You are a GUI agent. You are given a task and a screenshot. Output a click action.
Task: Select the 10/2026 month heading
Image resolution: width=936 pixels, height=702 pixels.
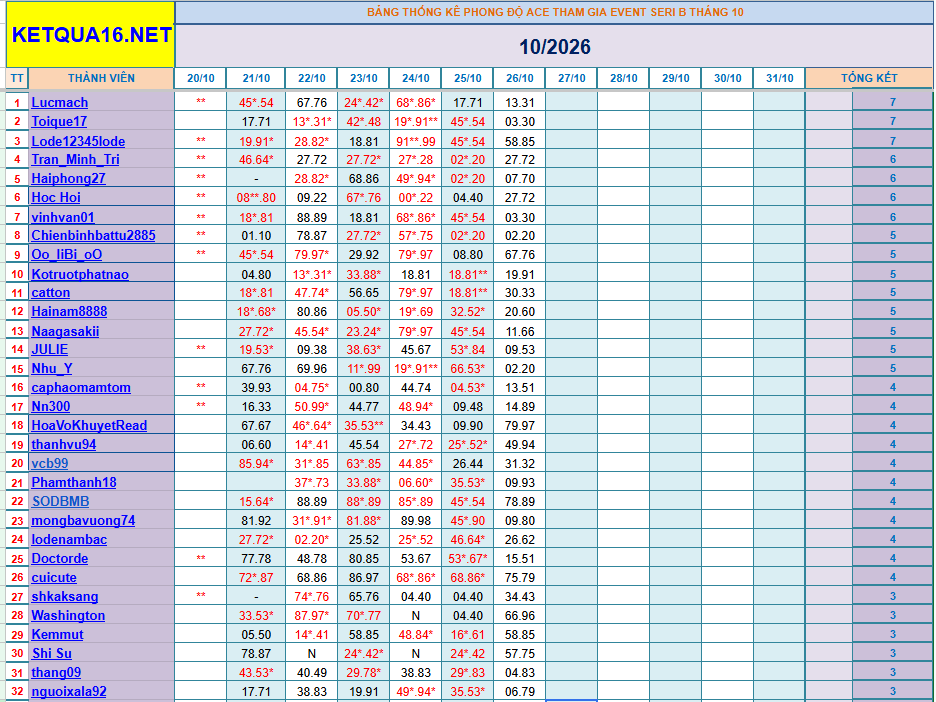coord(555,47)
